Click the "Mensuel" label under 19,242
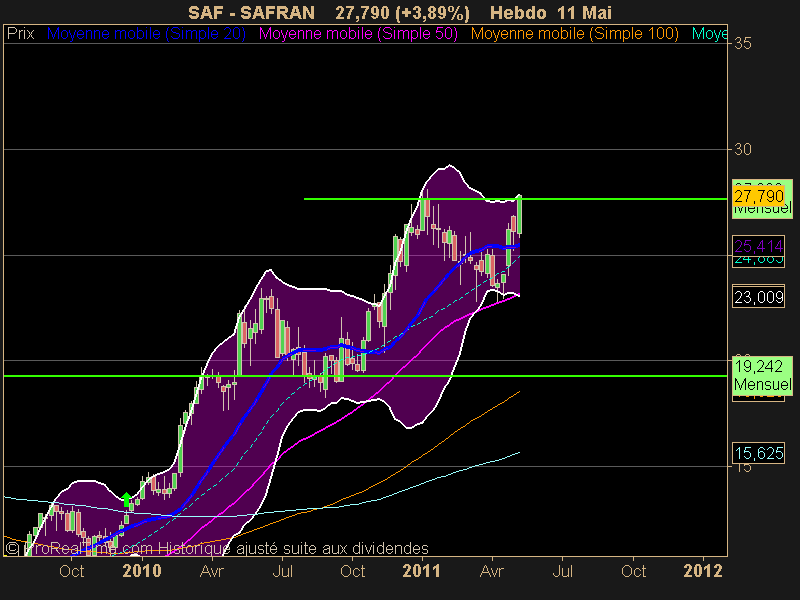The width and height of the screenshot is (800, 600). tap(763, 384)
